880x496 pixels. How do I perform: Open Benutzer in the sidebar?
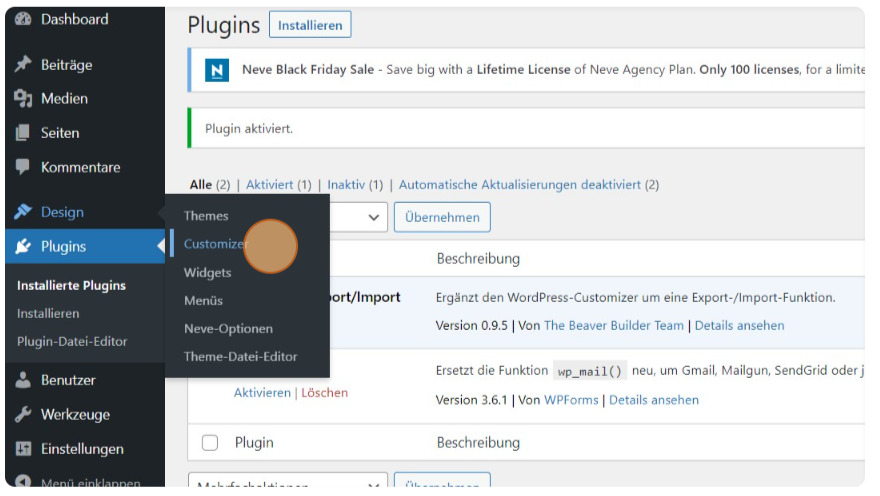click(x=68, y=380)
